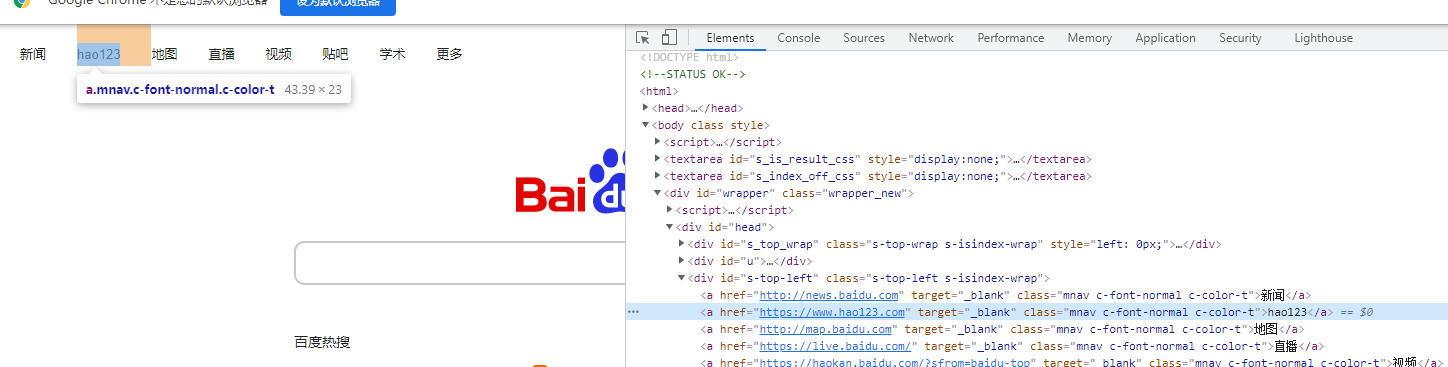1448x367 pixels.
Task: Click the Chrome logo in the notification bar
Action: pos(21,4)
